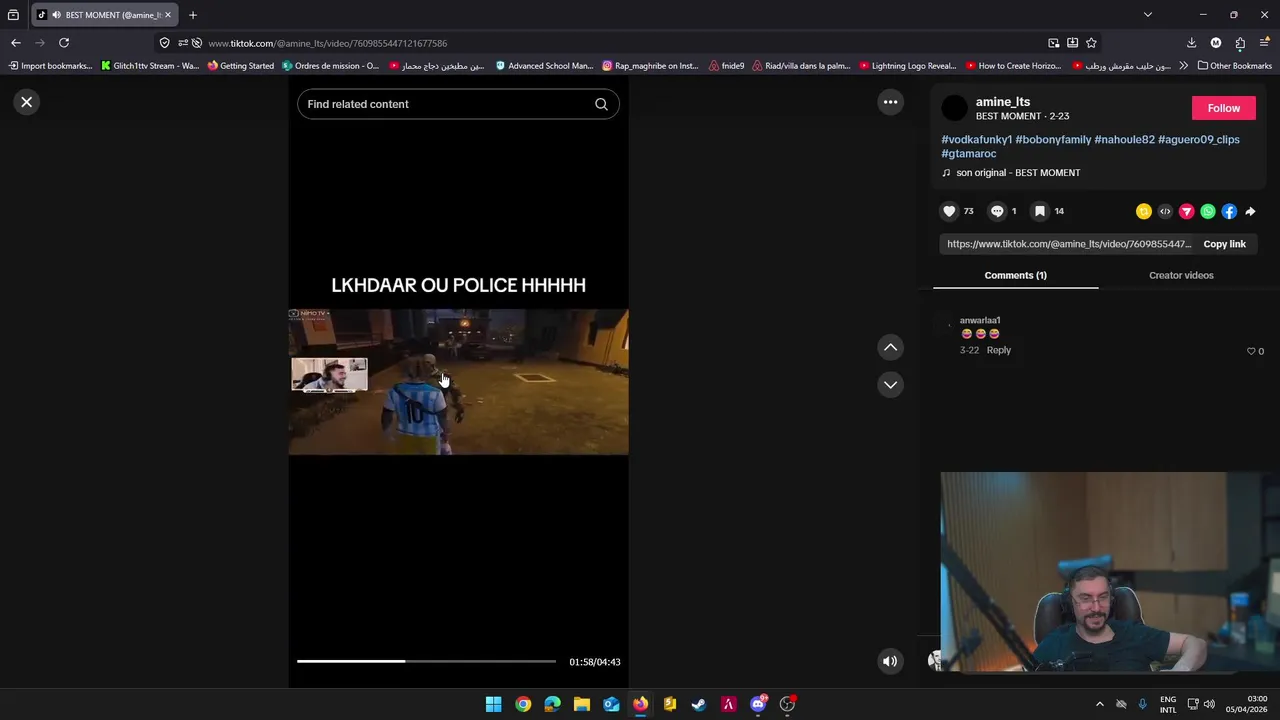Image resolution: width=1280 pixels, height=720 pixels.
Task: Reload the page with refresh icon
Action: [64, 43]
